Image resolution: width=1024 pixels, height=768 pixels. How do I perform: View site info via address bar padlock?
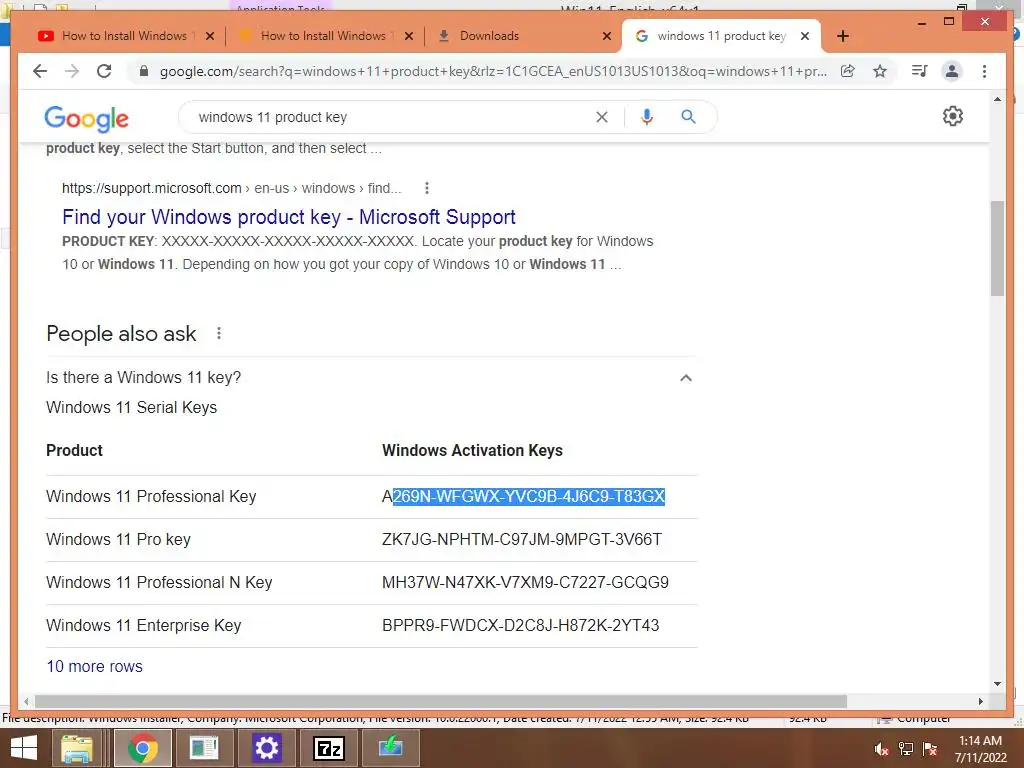pyautogui.click(x=144, y=71)
